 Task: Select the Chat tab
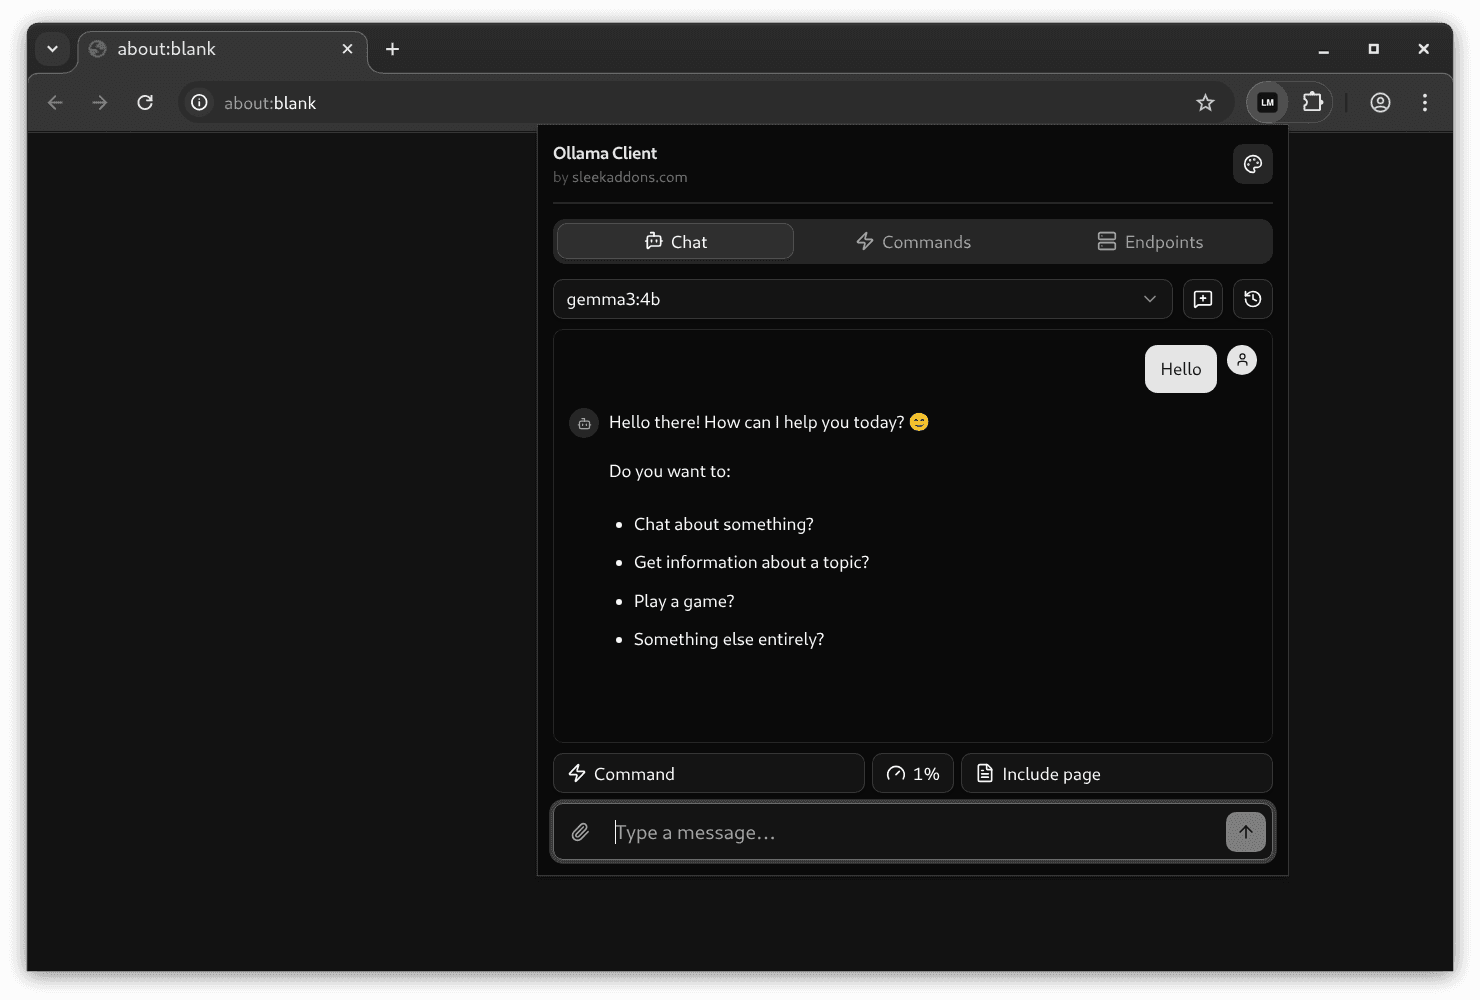point(674,241)
